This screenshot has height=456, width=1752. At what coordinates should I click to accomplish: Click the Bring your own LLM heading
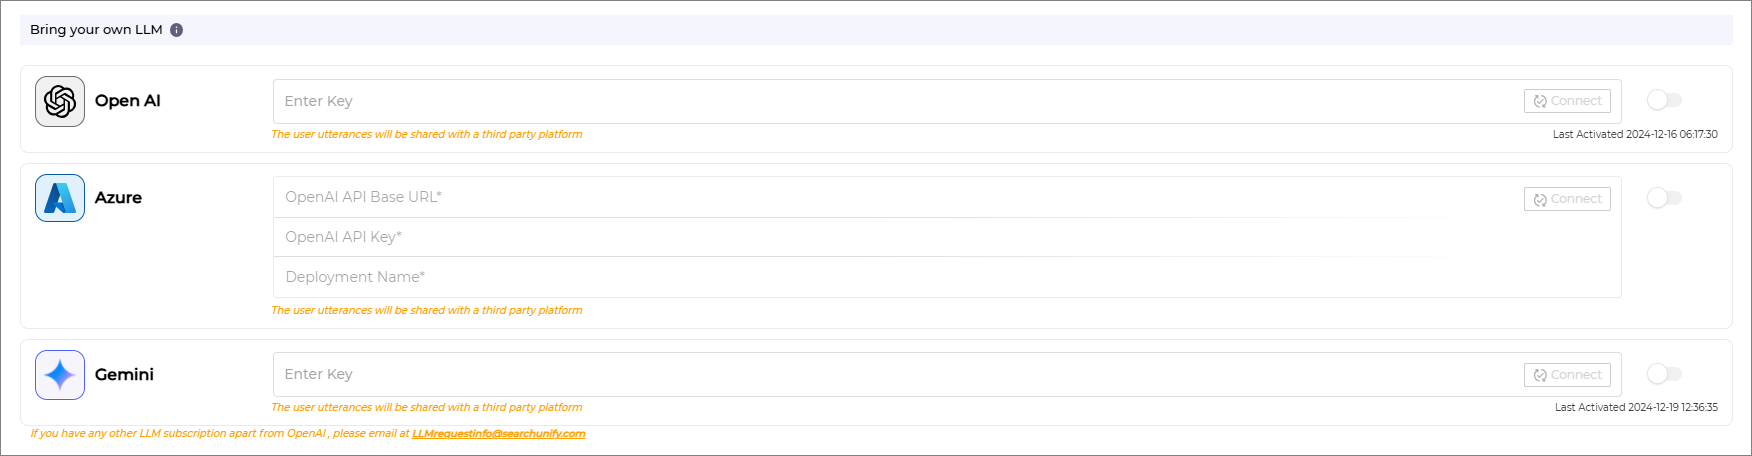pyautogui.click(x=96, y=30)
